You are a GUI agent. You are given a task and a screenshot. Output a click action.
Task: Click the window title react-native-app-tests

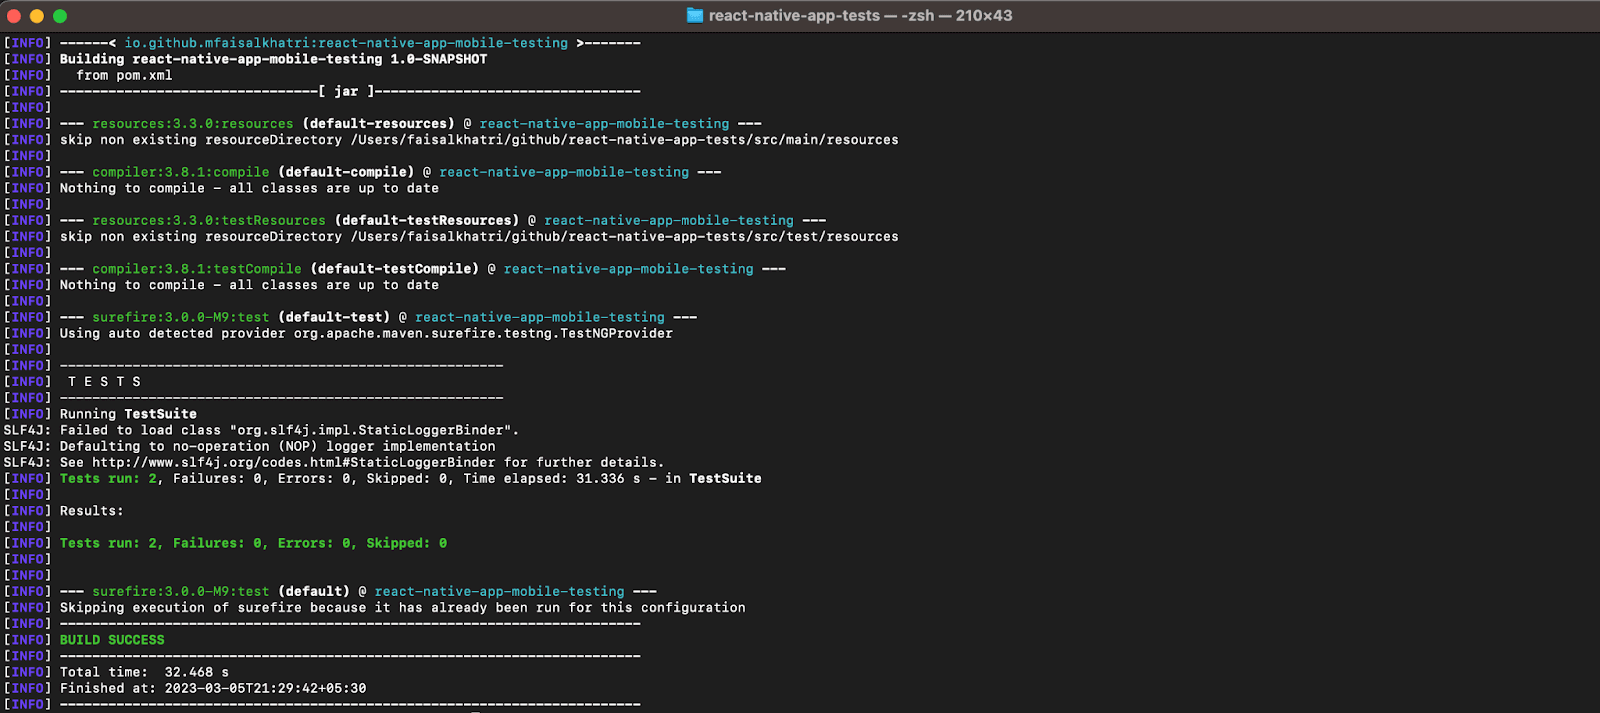coord(794,15)
